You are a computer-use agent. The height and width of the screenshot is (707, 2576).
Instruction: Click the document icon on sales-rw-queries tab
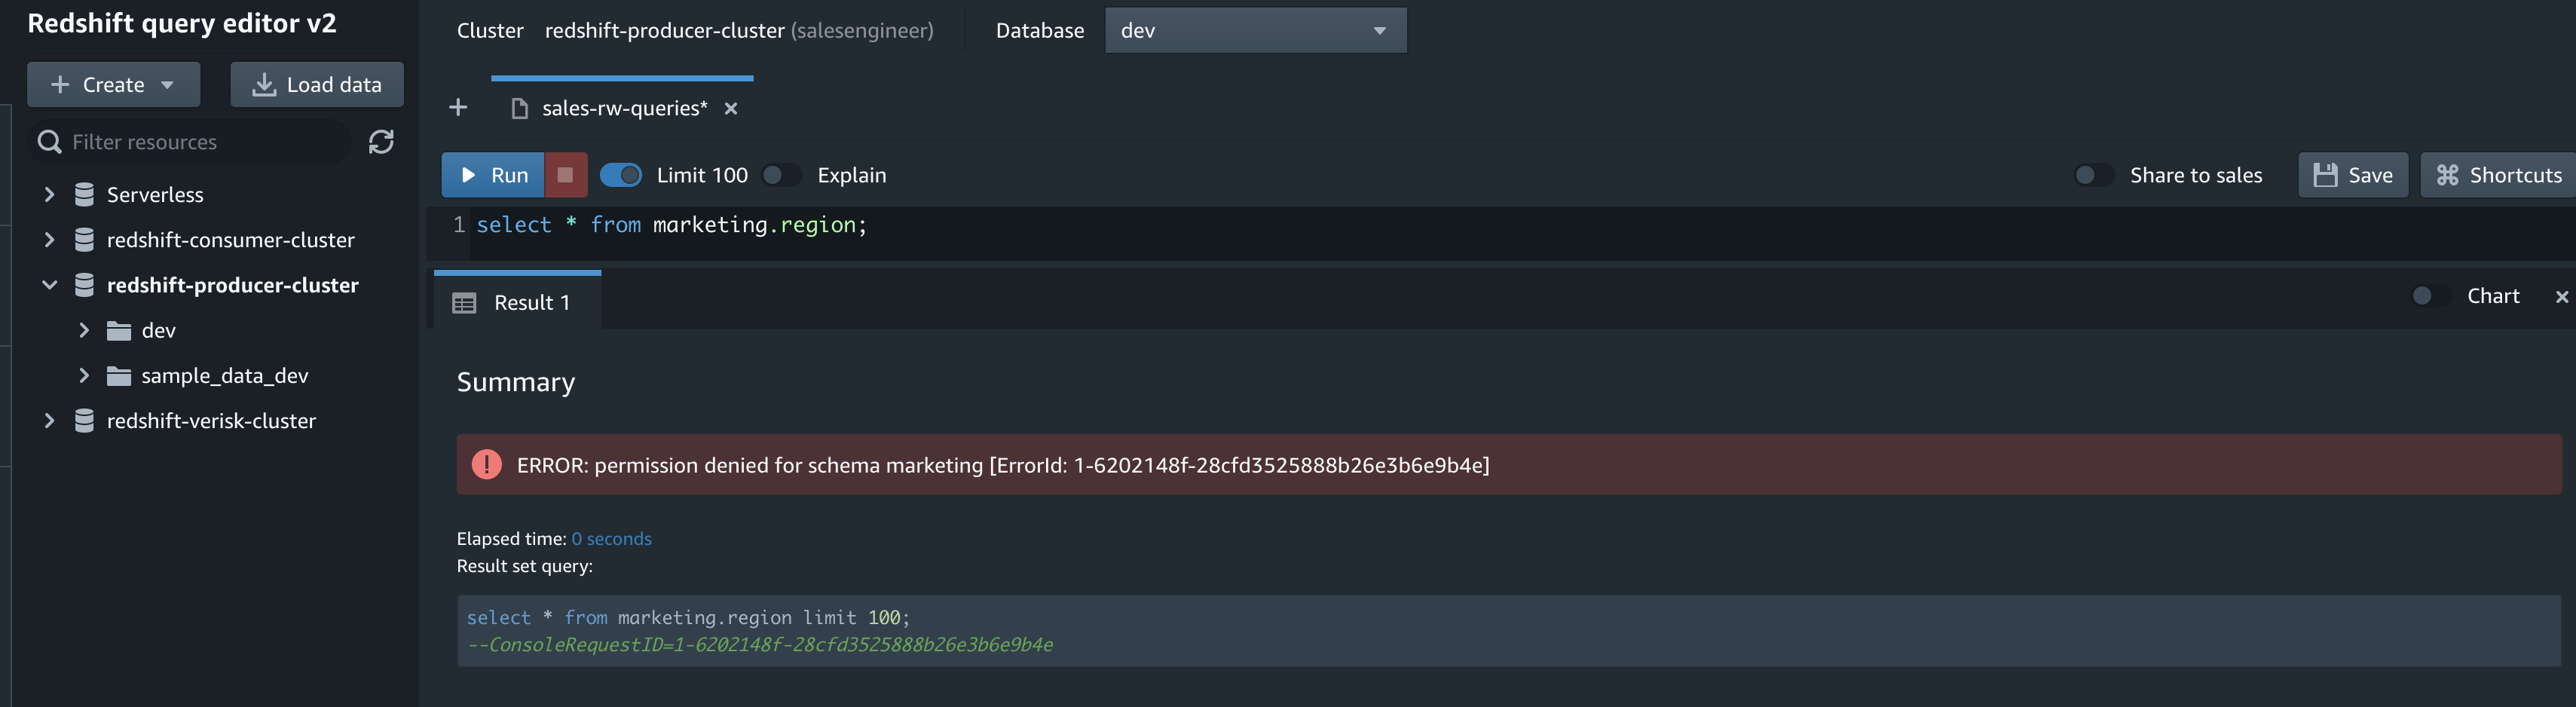click(x=519, y=108)
